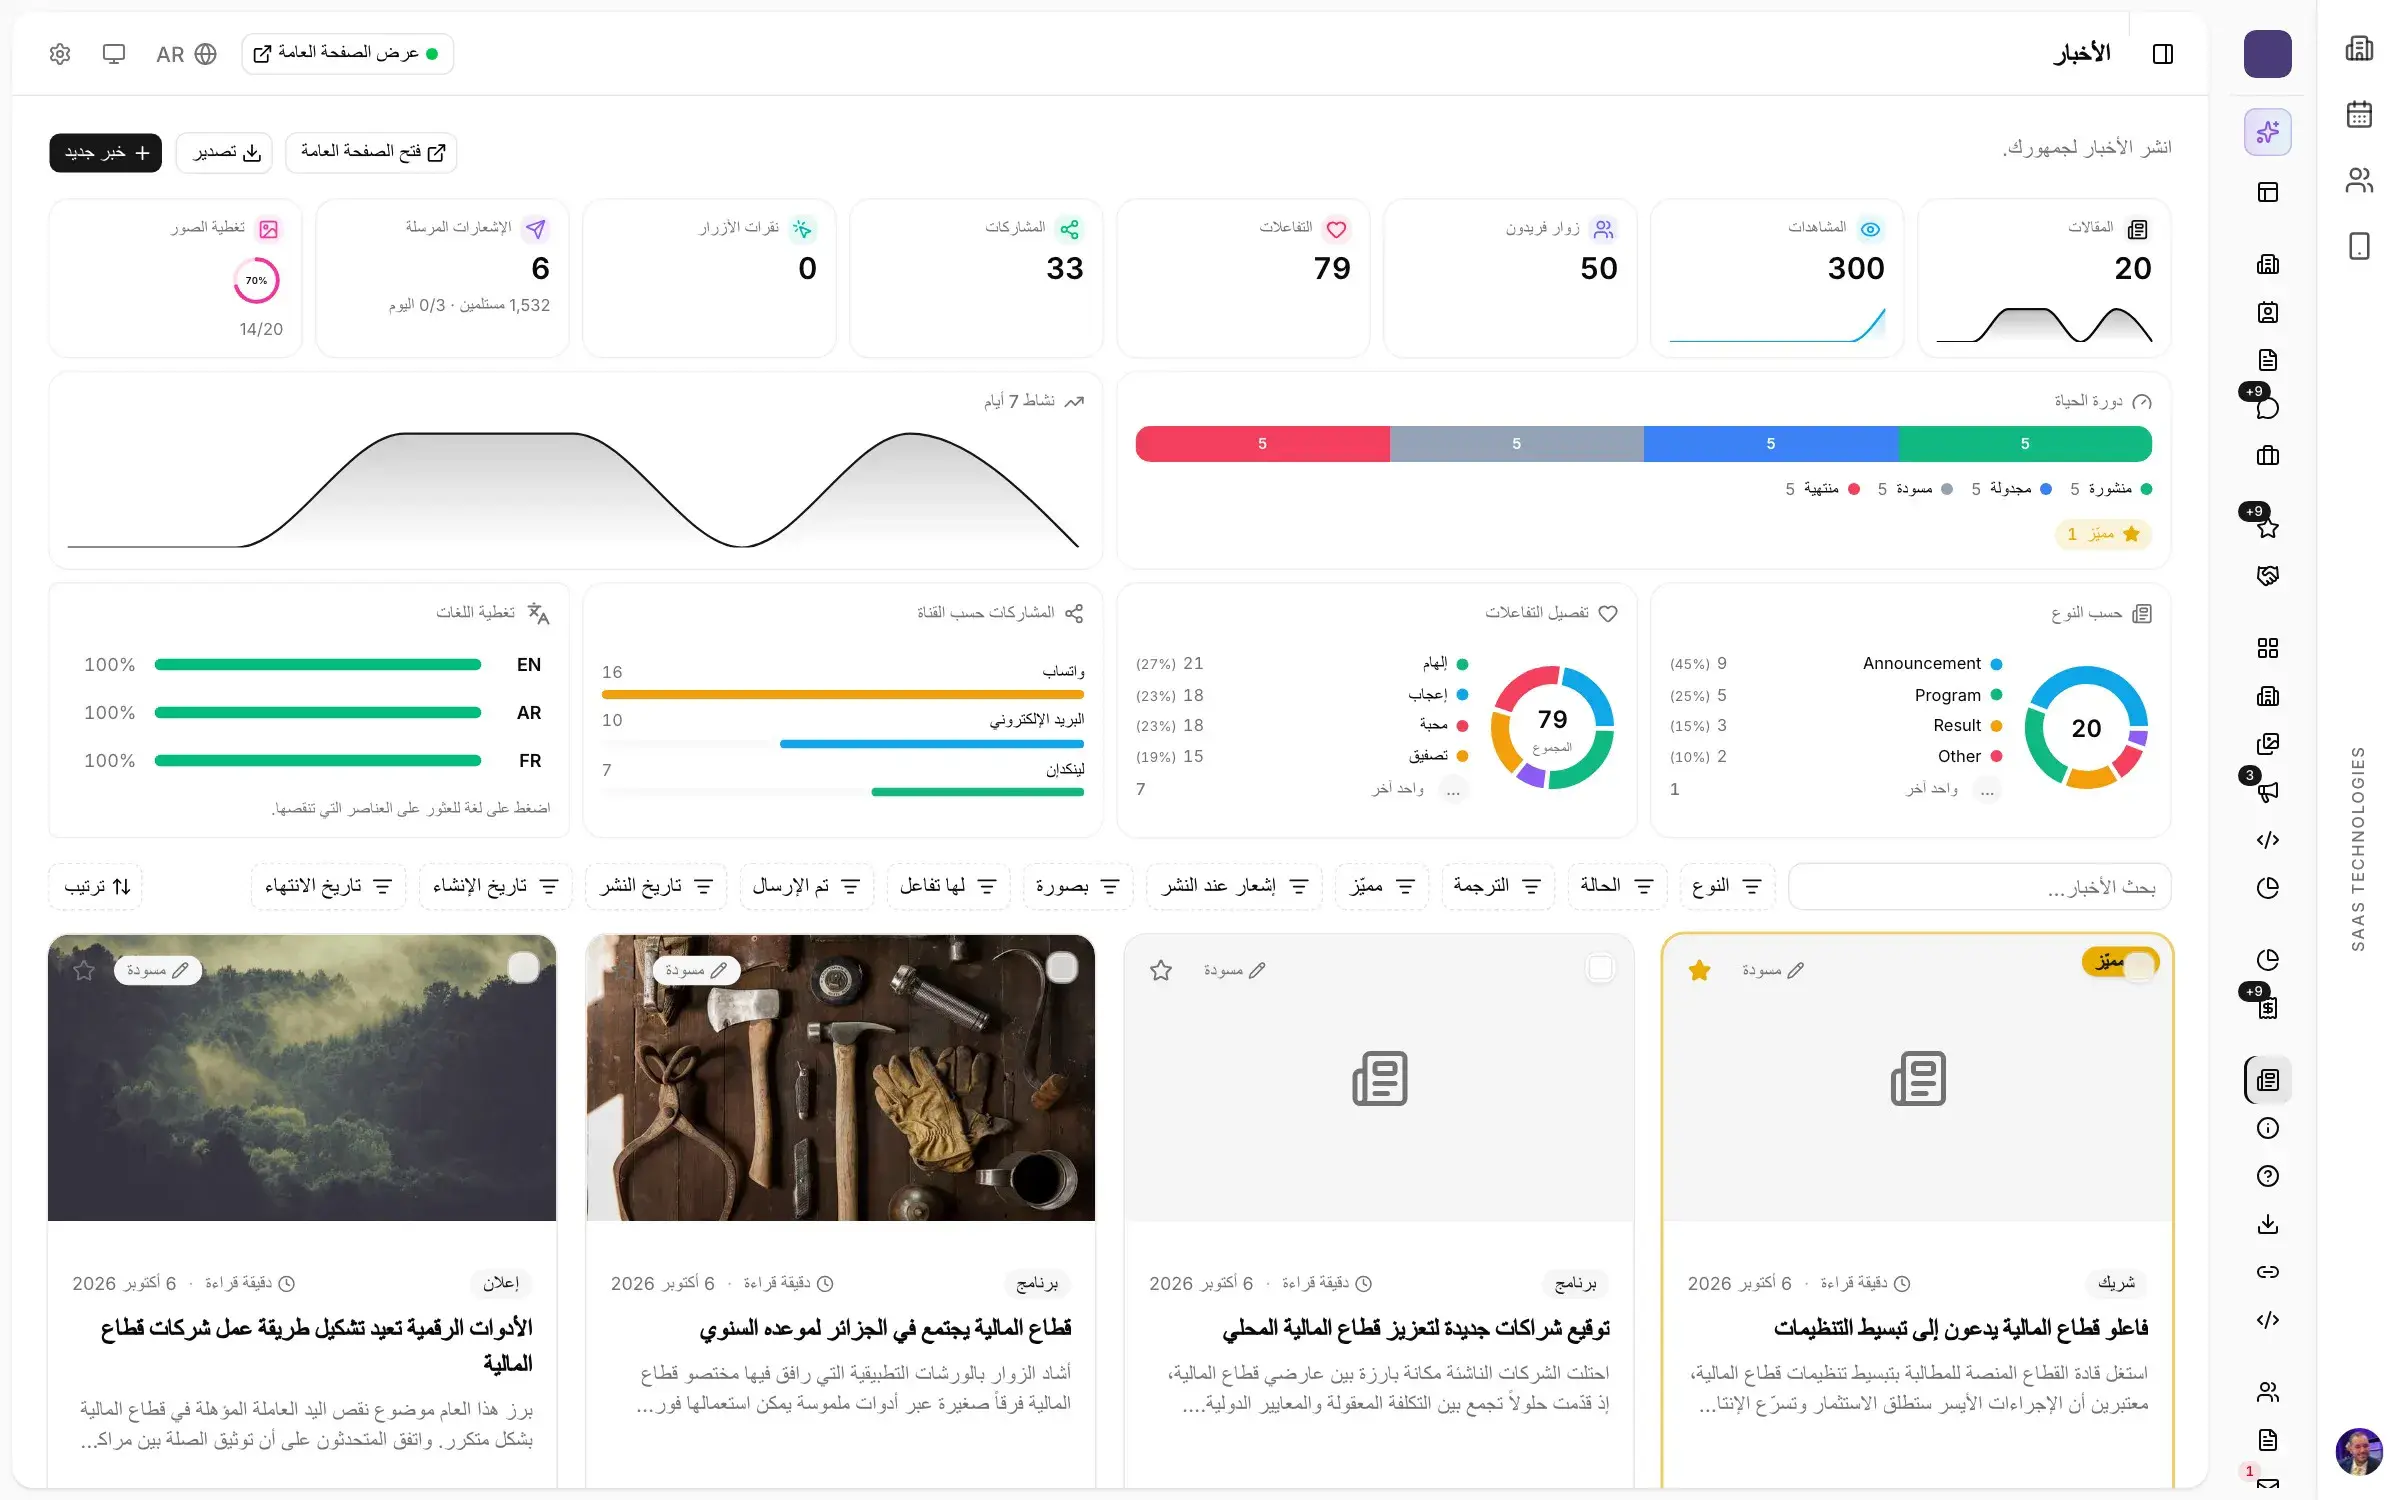Open the megaphone icon with 3 badge
This screenshot has width=2400, height=1500.
click(x=2268, y=792)
